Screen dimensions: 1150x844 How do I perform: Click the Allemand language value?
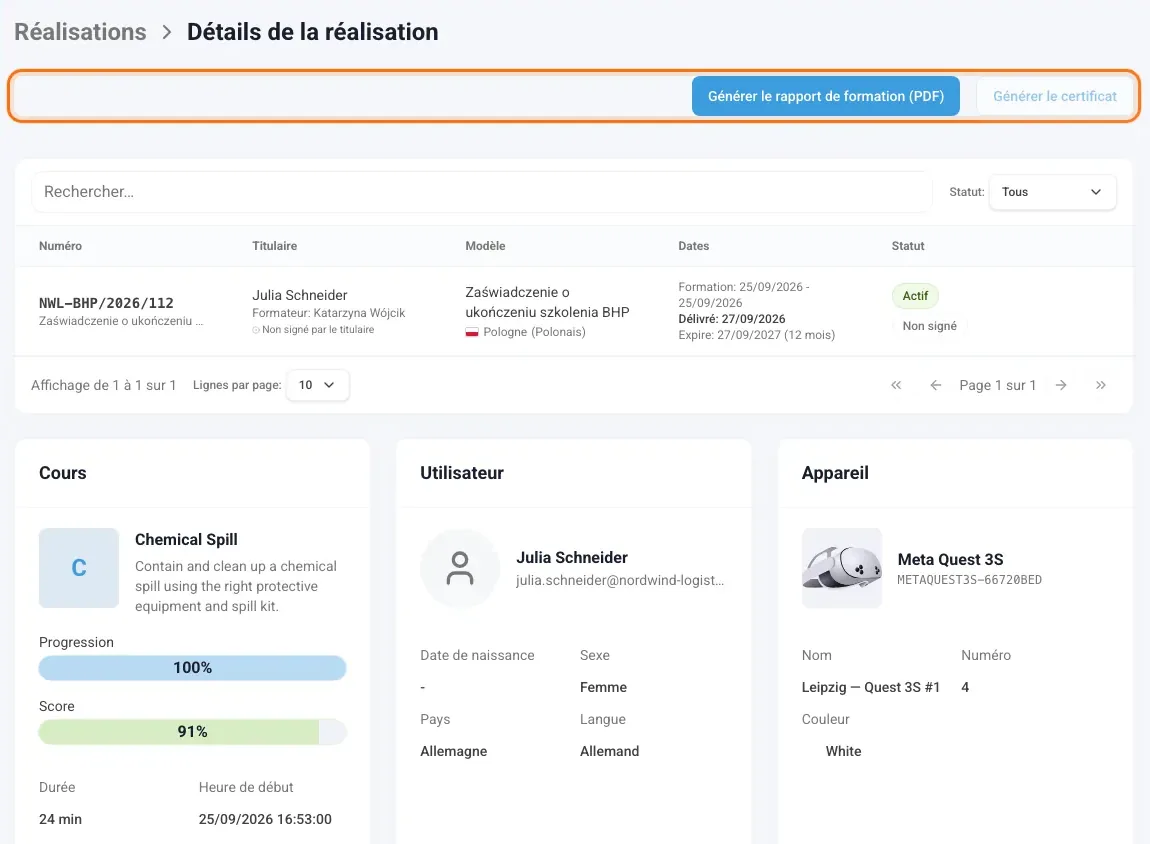click(609, 751)
